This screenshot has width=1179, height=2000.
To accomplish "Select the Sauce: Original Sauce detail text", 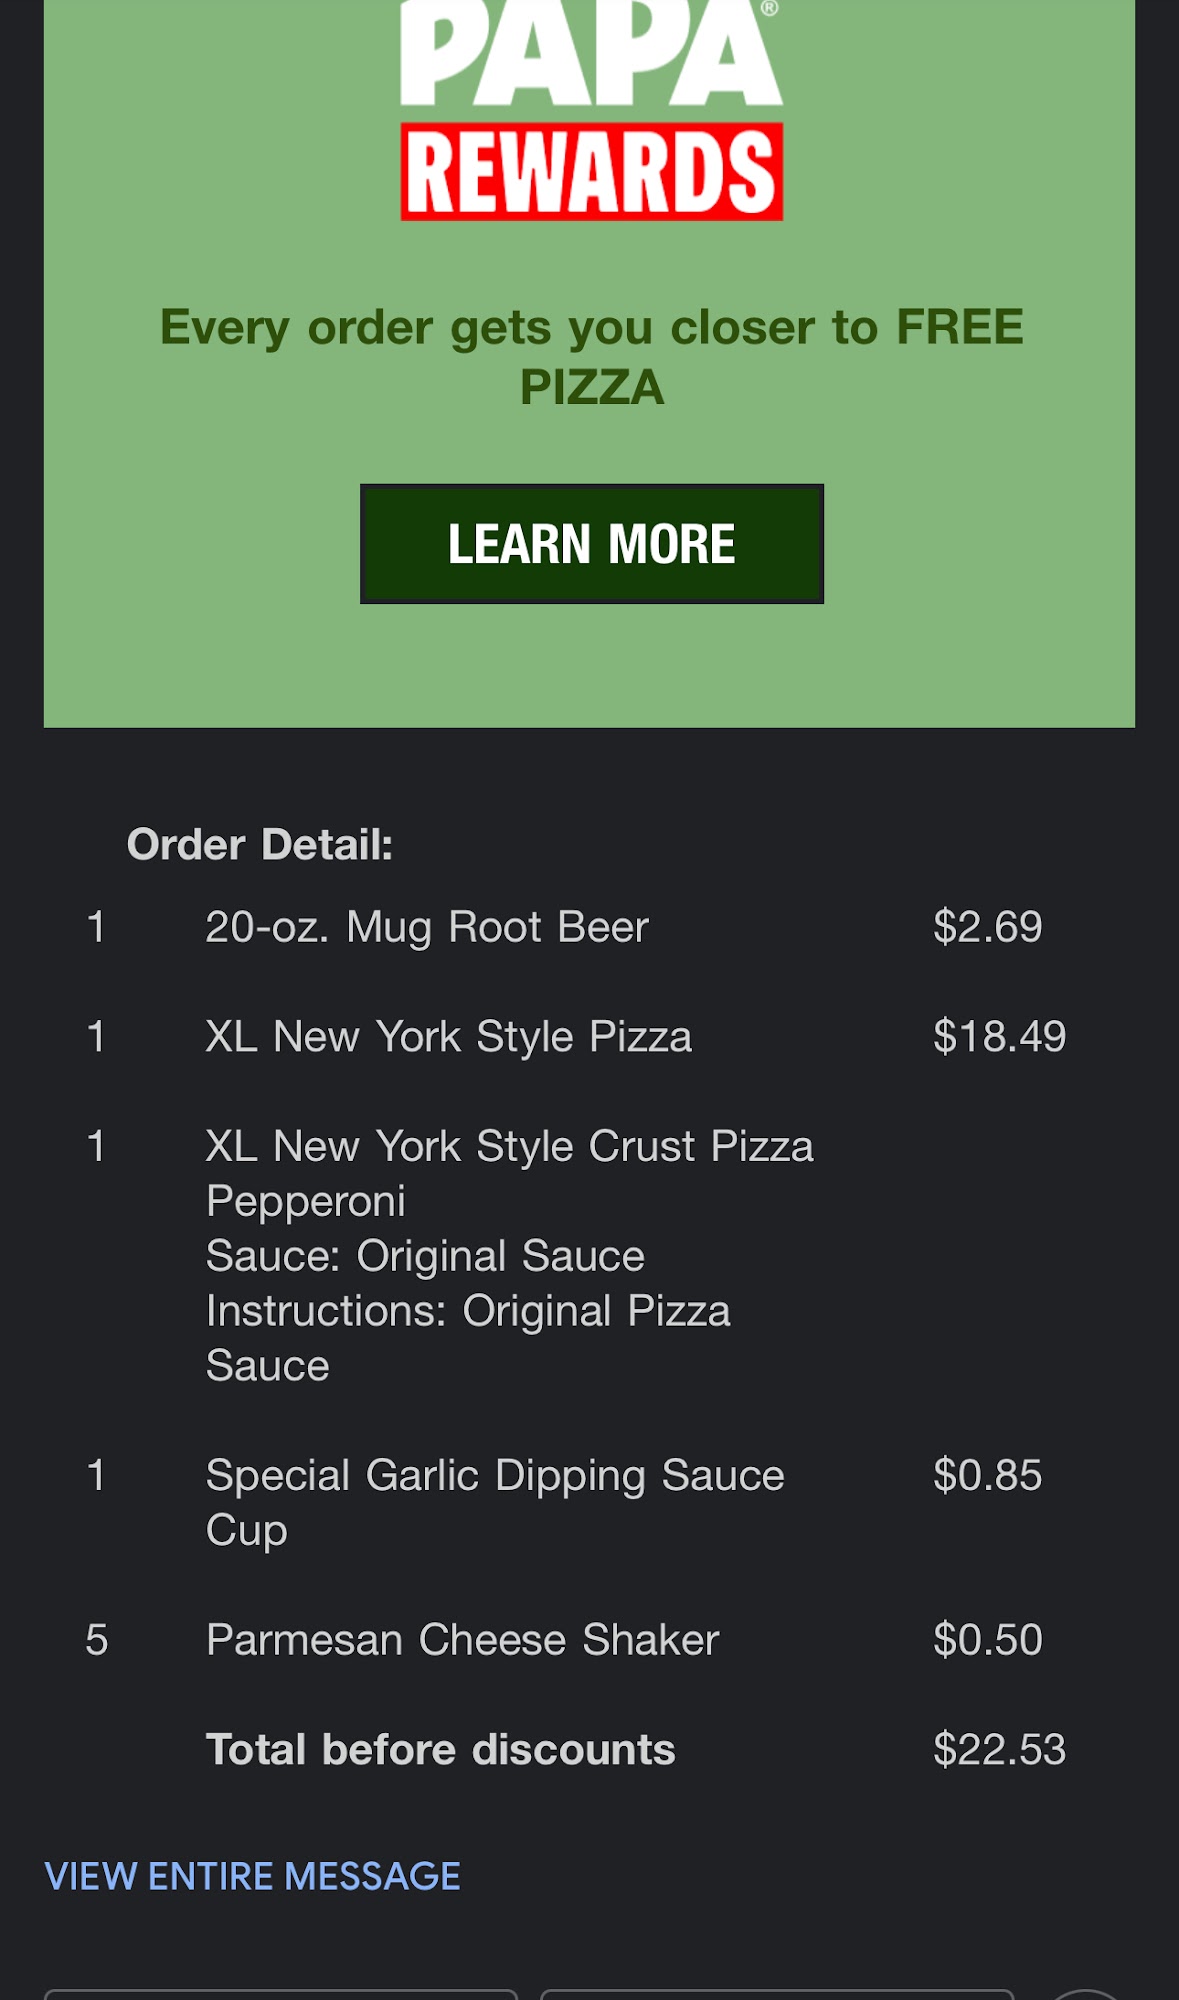I will [x=425, y=1254].
